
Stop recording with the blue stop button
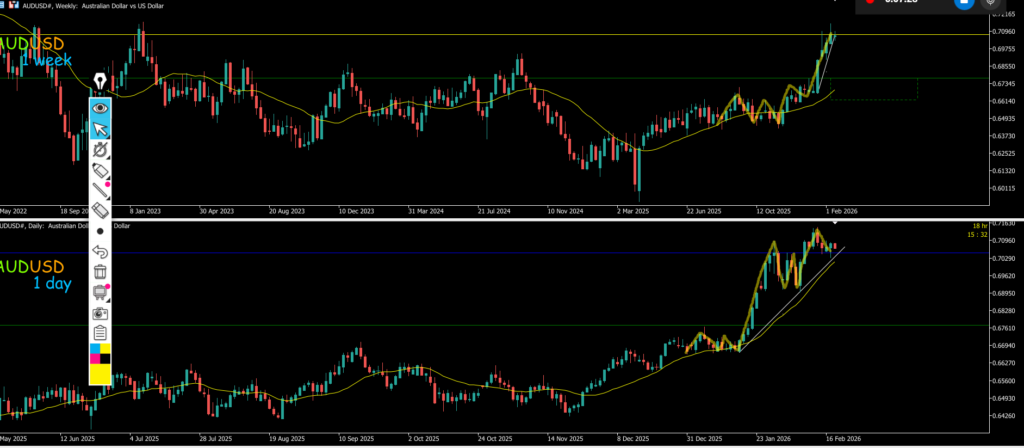(x=964, y=3)
